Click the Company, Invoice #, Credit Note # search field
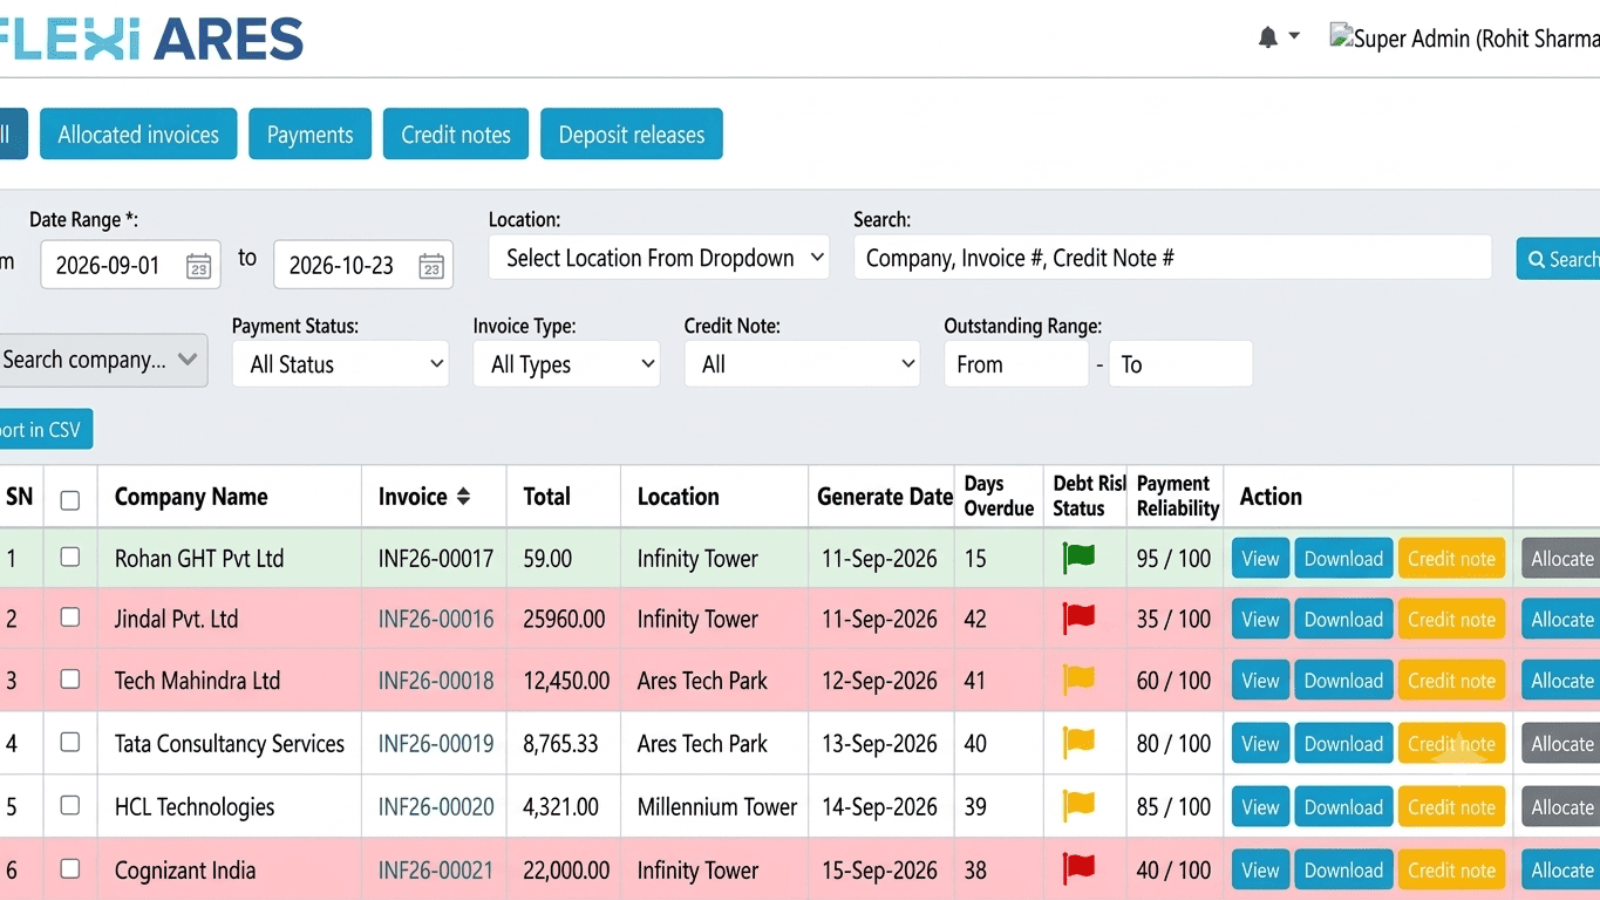The height and width of the screenshot is (900, 1600). 1172,258
